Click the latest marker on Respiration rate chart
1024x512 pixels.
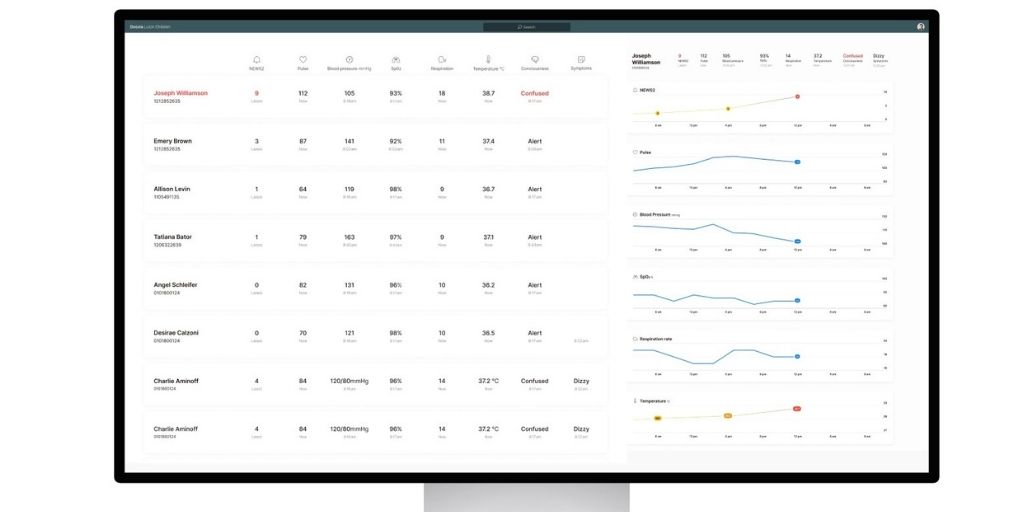point(797,356)
